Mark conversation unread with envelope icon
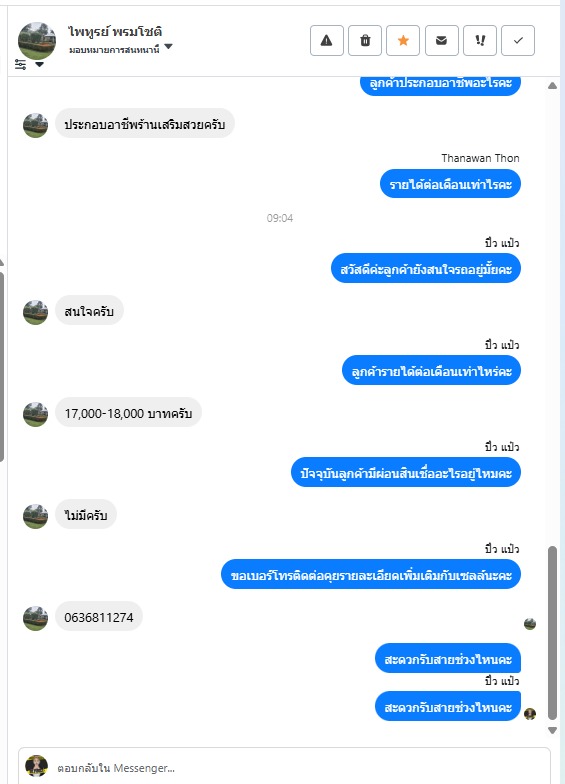The width and height of the screenshot is (565, 784). [x=442, y=40]
